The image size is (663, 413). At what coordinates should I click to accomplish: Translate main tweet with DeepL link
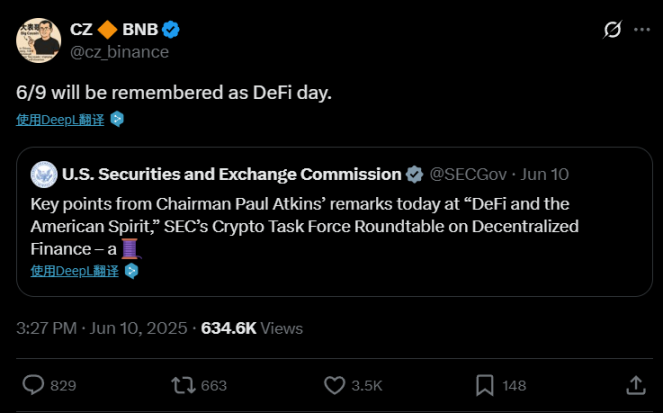point(61,119)
